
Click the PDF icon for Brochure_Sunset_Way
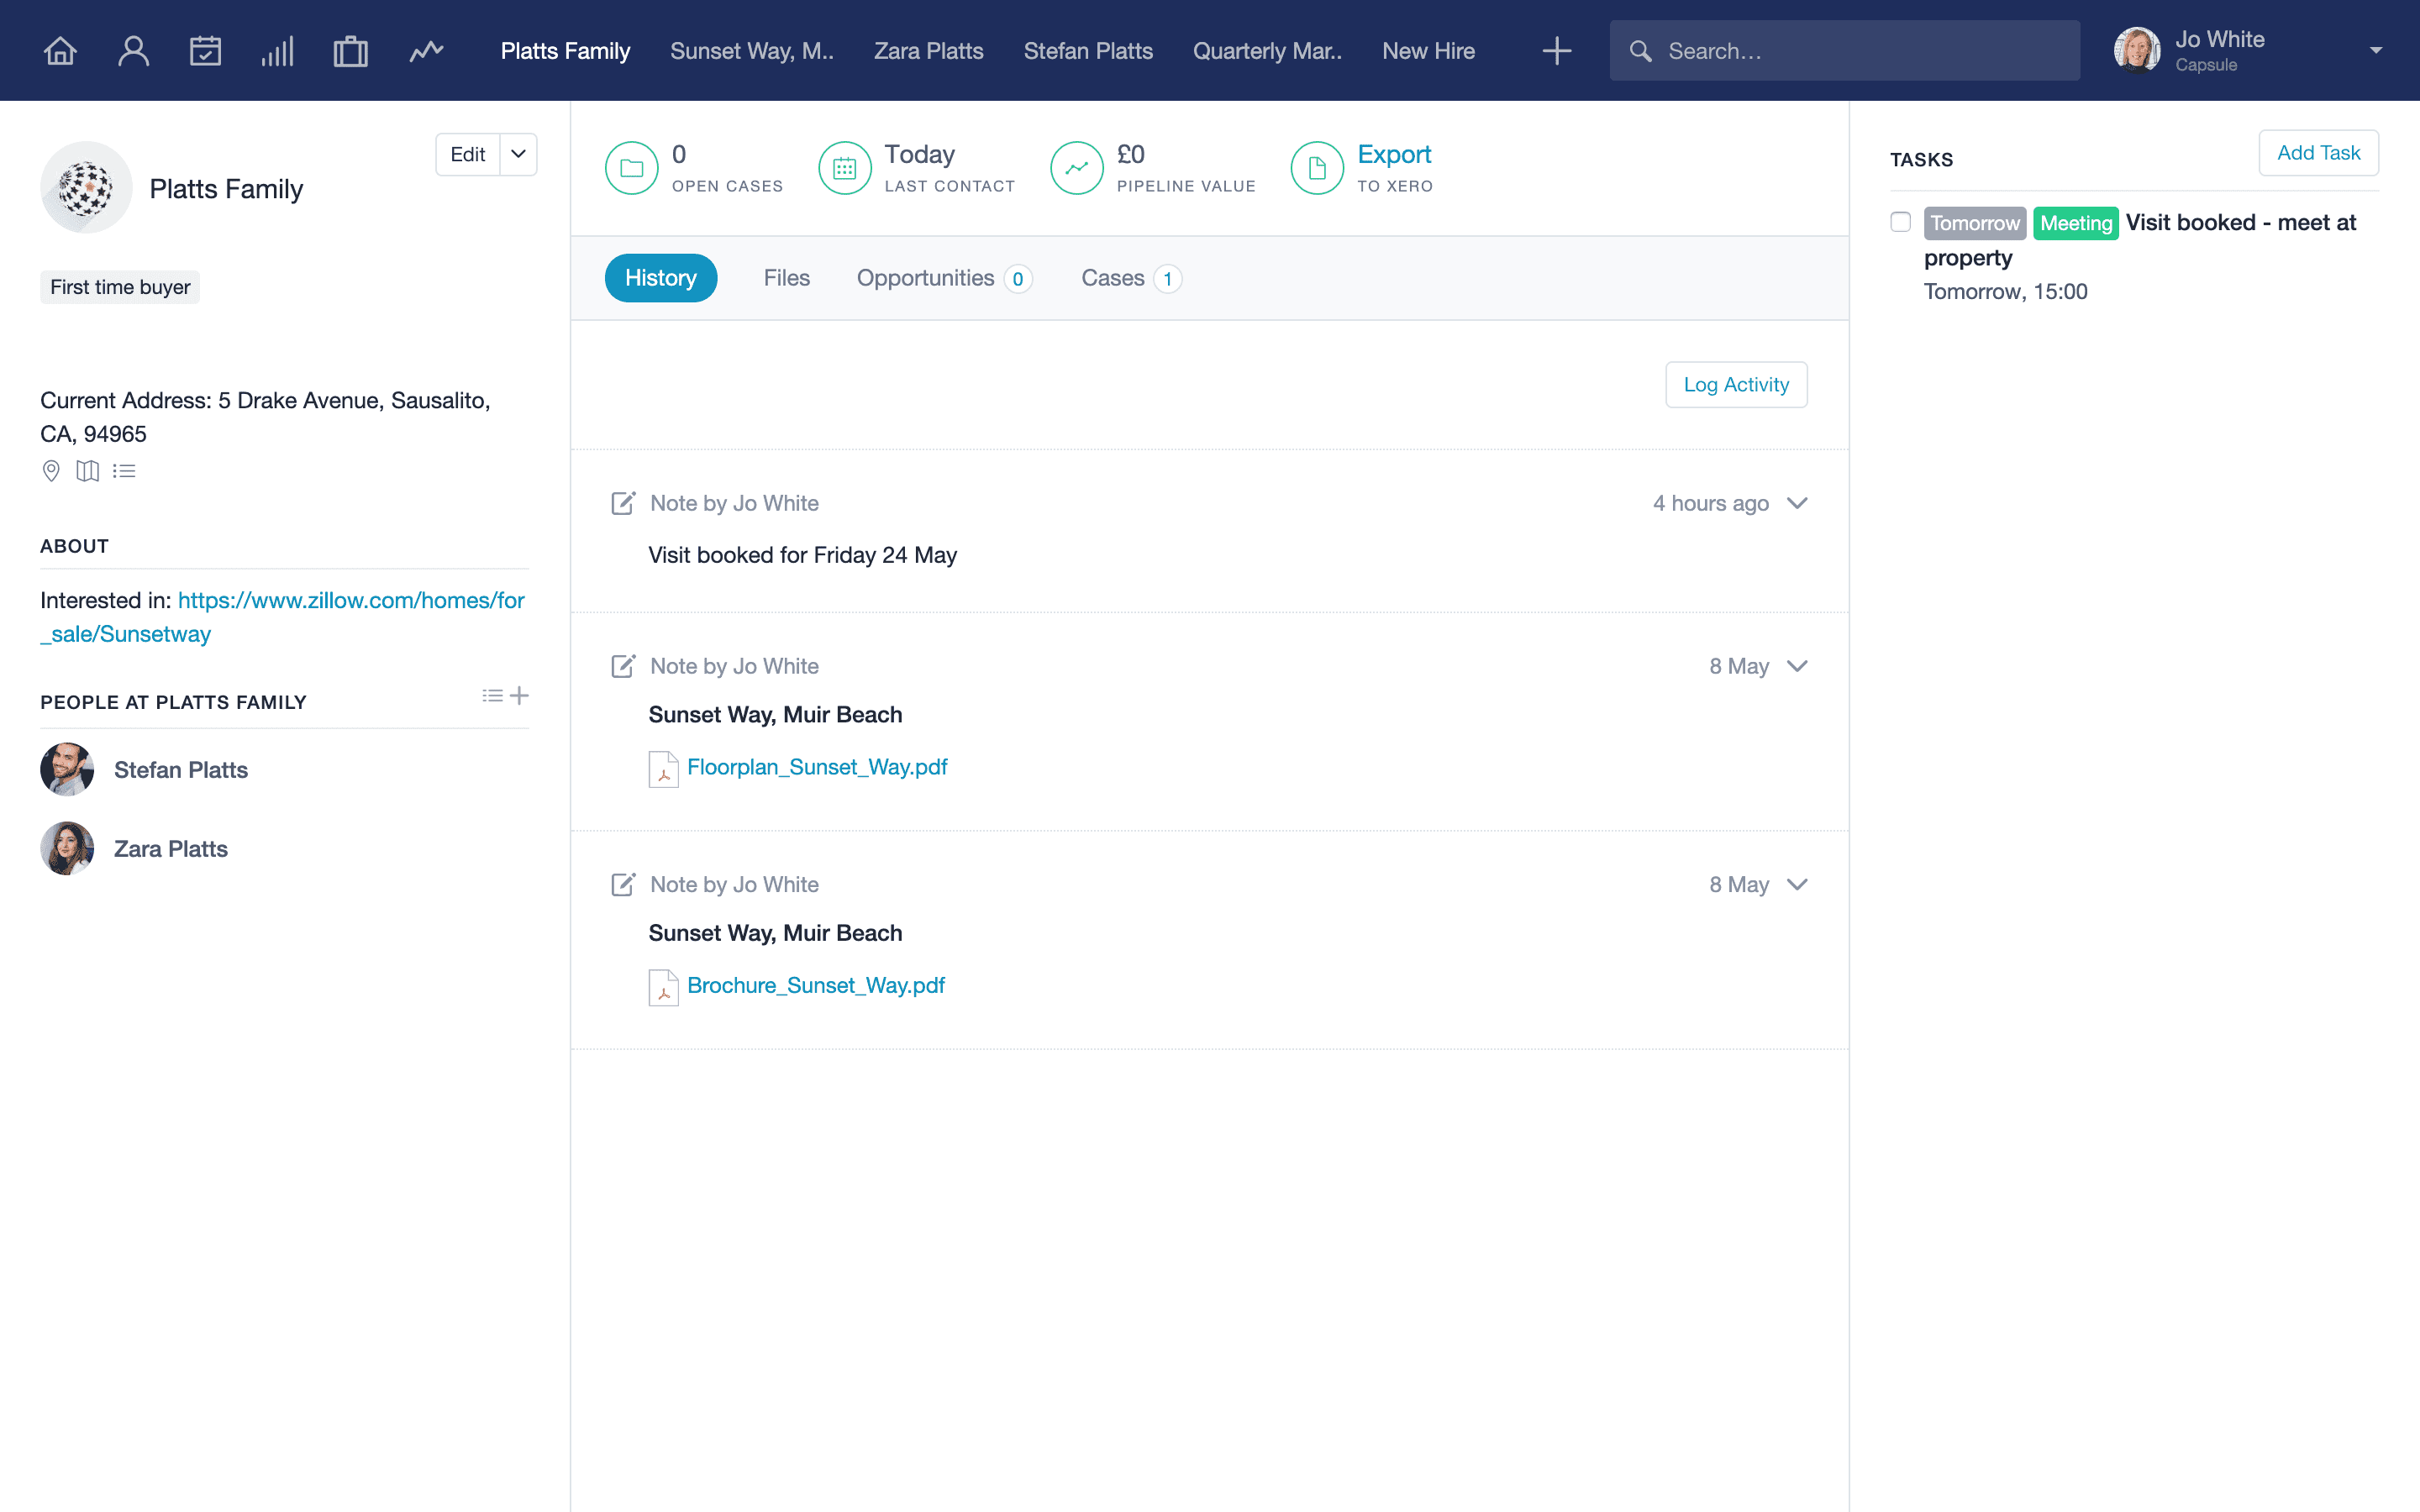point(663,987)
